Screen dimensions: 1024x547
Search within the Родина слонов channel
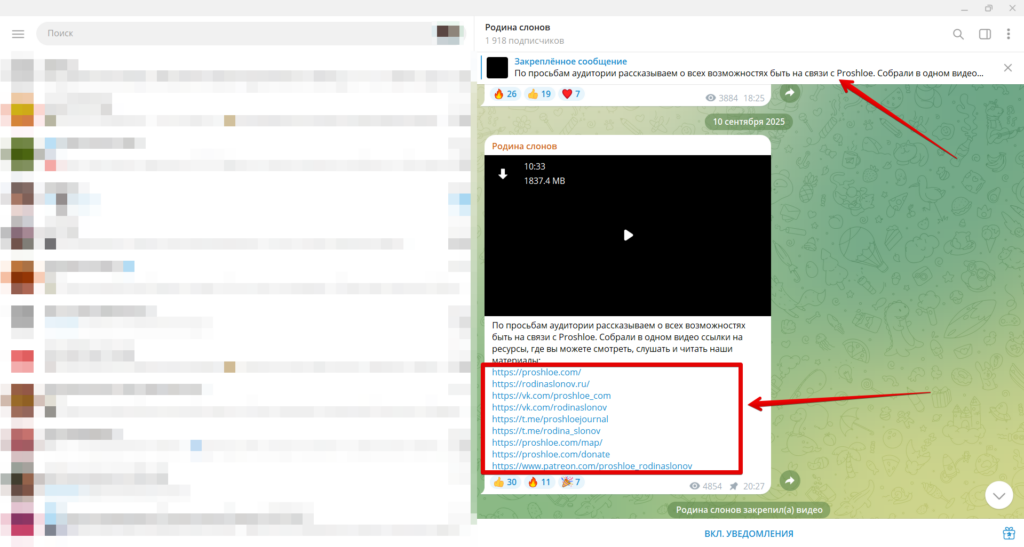(x=958, y=34)
